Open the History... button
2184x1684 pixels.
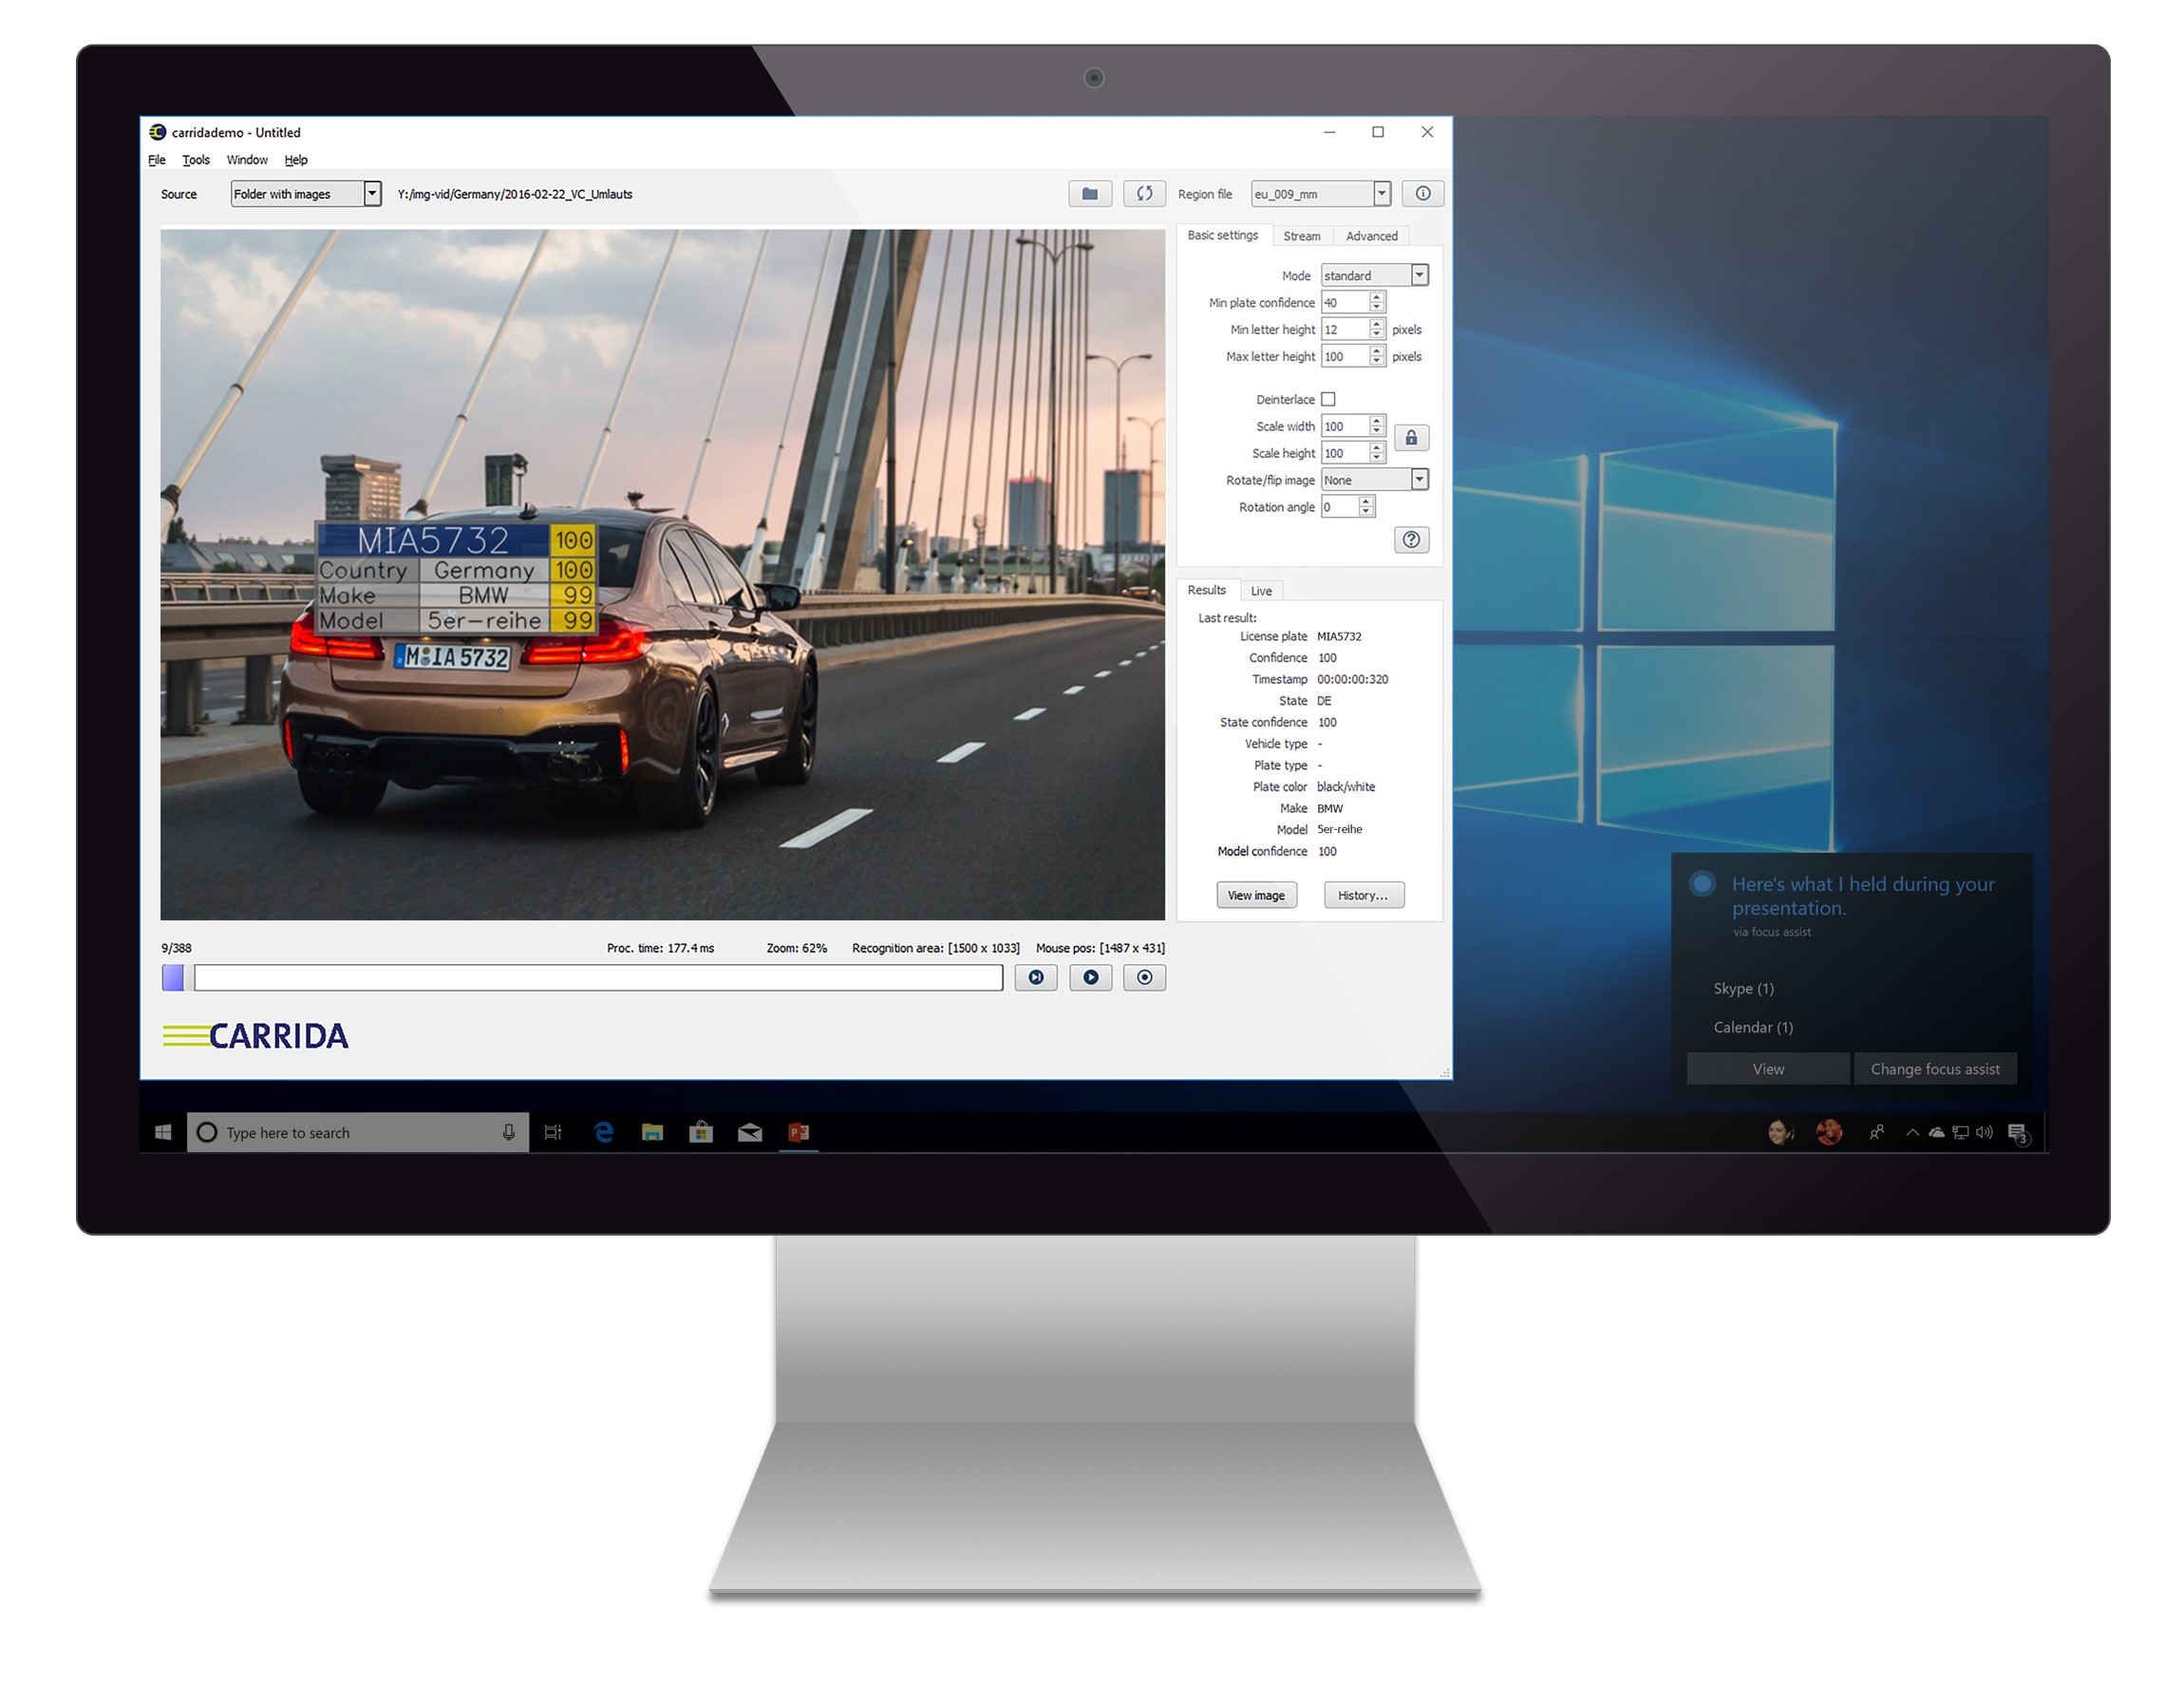pos(1362,895)
